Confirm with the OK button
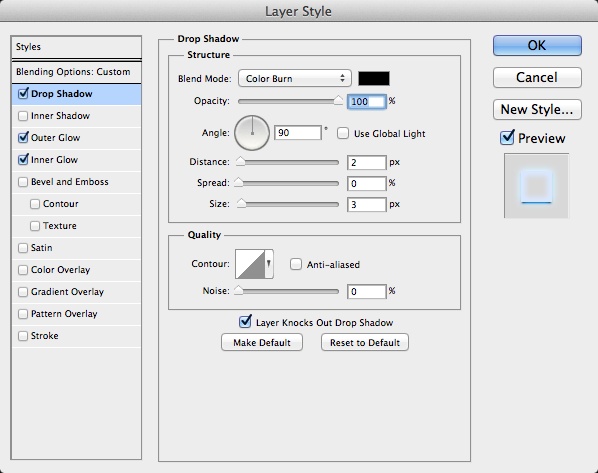Screen dimensions: 598x473 coord(537,45)
